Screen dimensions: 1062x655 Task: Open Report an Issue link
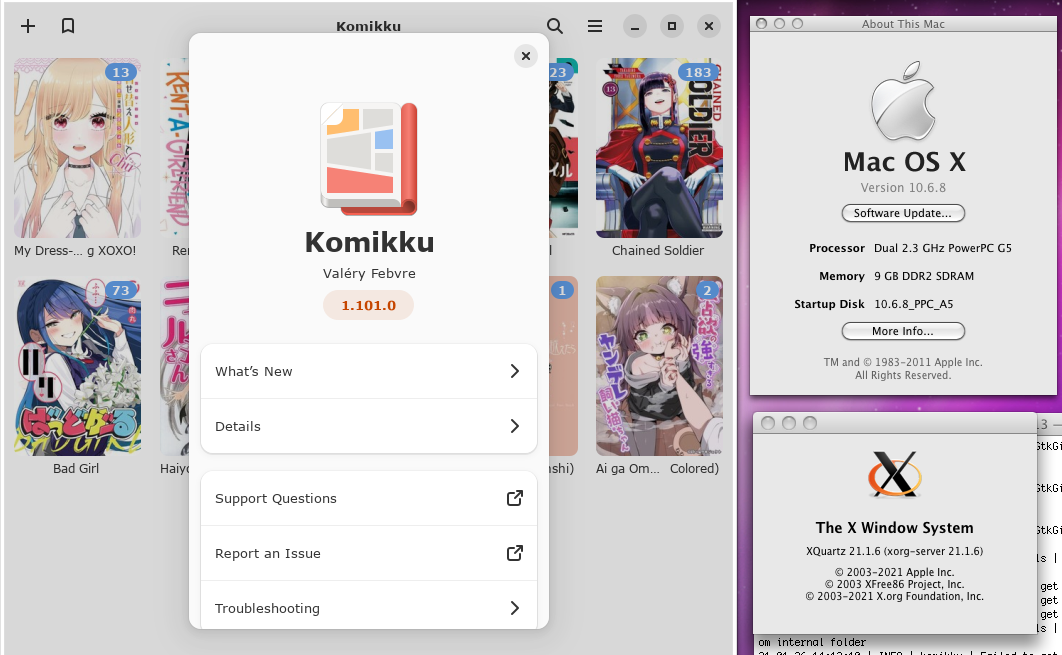(369, 553)
